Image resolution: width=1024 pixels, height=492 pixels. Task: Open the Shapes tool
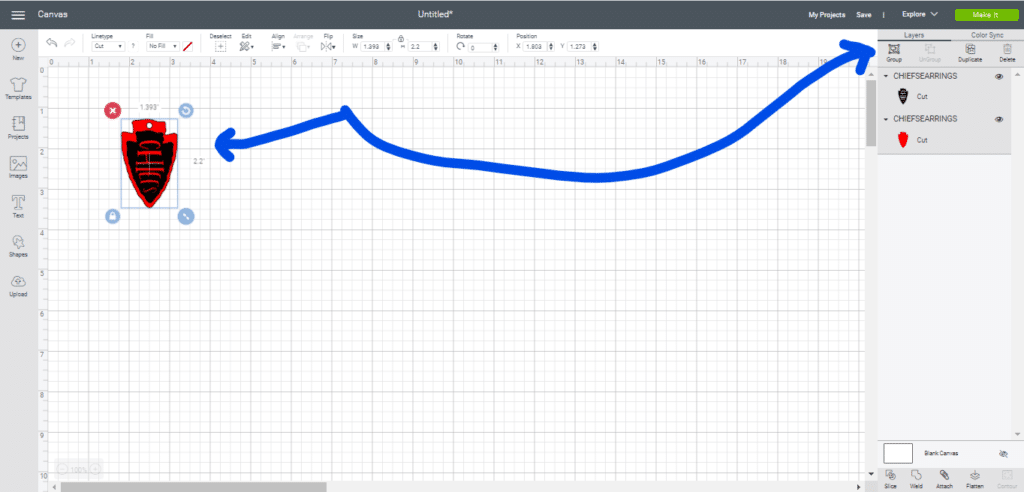18,245
